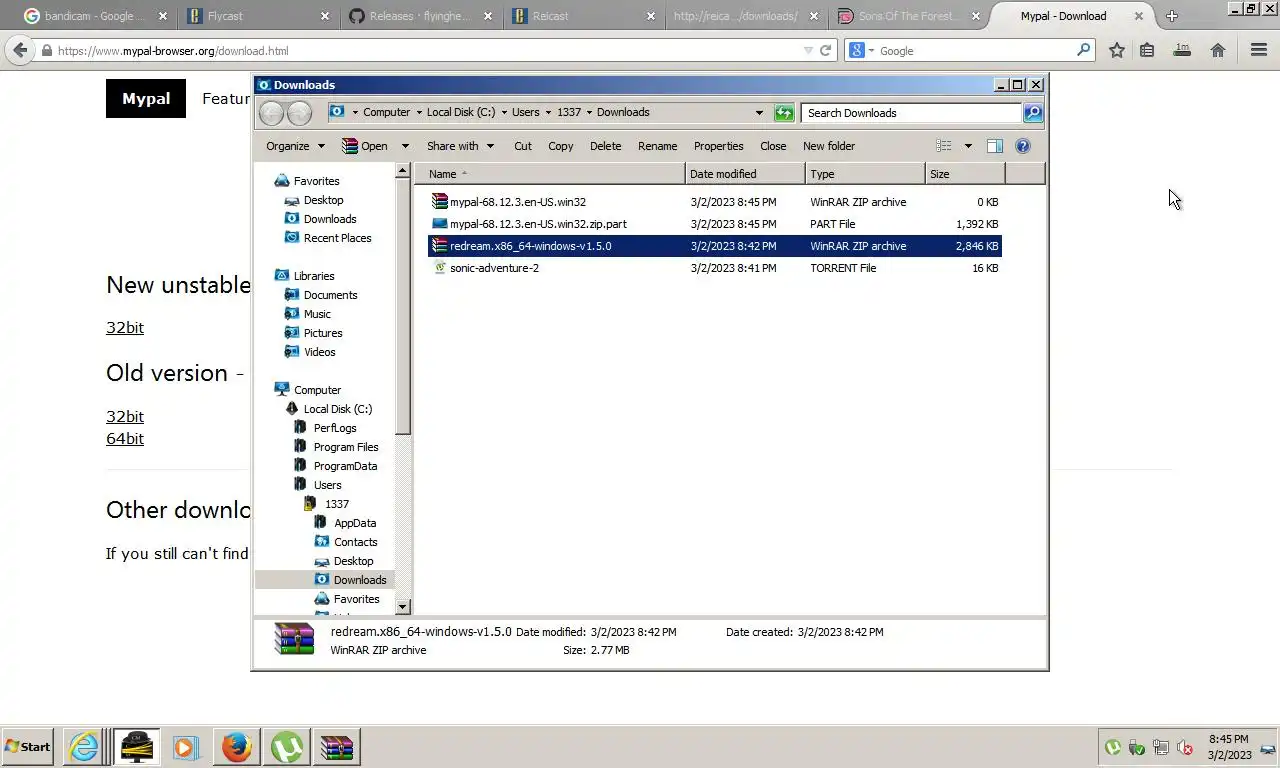Select AppData folder in the tree
1280x768 pixels.
(x=355, y=523)
